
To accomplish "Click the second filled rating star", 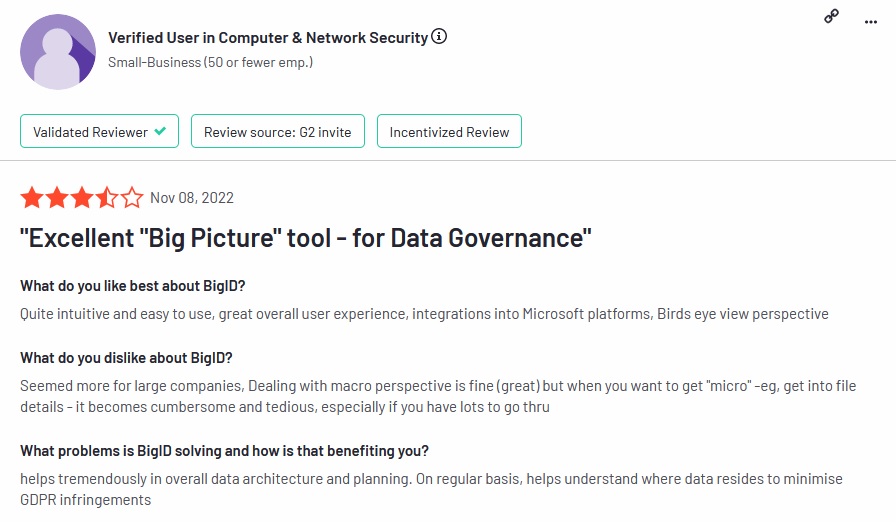I will point(57,197).
